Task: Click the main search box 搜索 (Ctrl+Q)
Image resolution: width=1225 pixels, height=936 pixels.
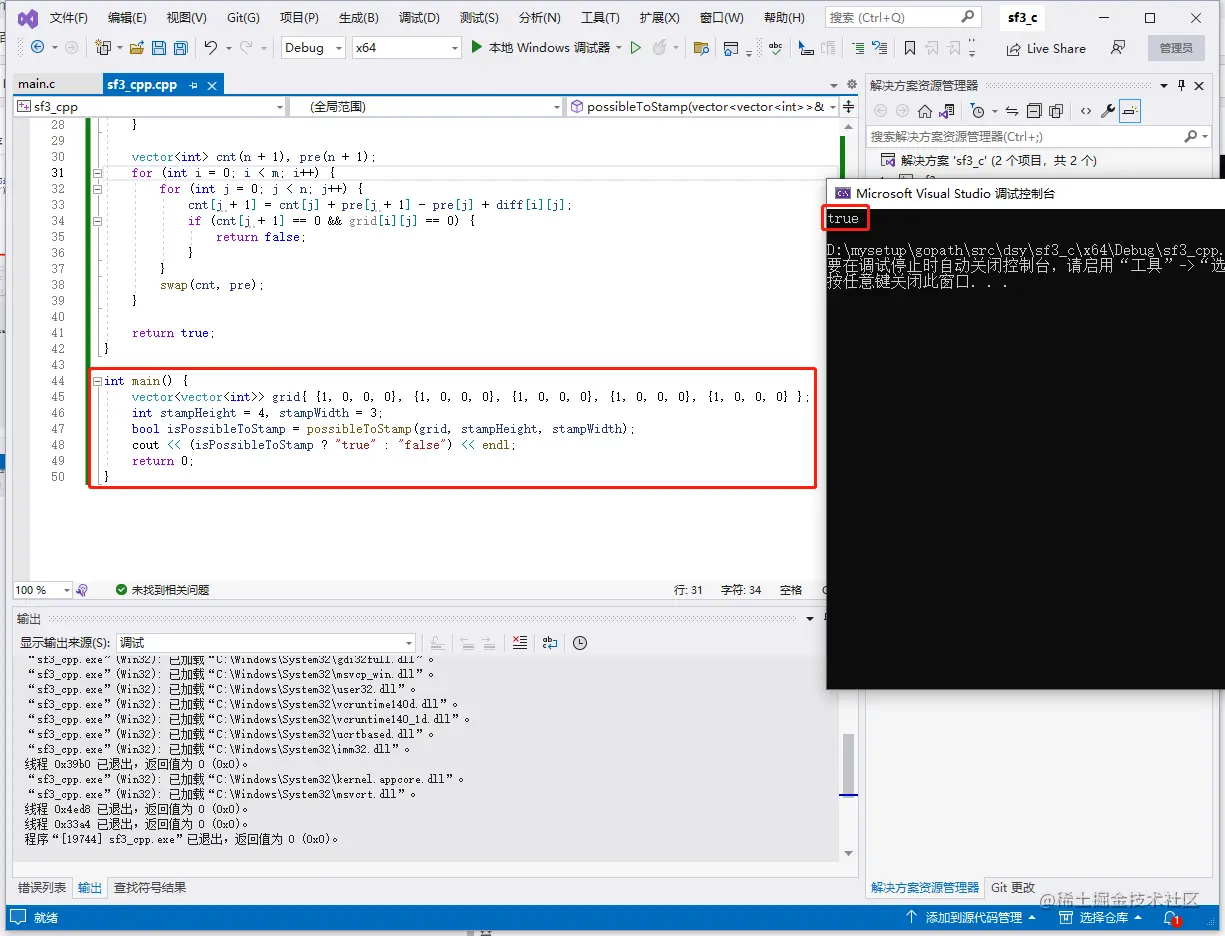Action: tap(902, 18)
